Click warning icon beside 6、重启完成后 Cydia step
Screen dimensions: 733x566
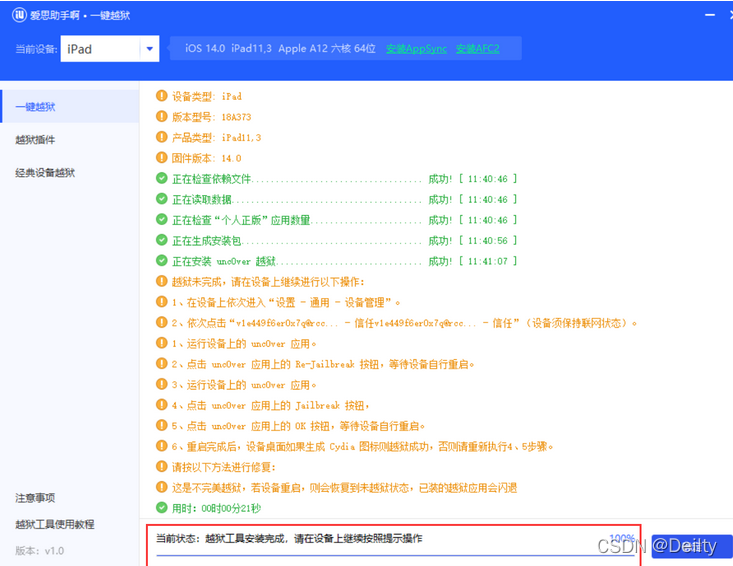coord(162,445)
